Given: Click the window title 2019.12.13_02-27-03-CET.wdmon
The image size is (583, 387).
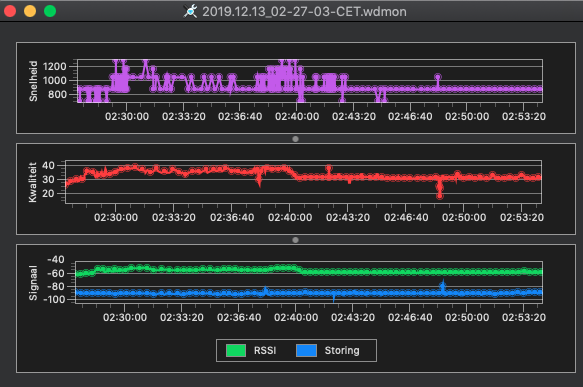Looking at the screenshot, I should pyautogui.click(x=304, y=12).
